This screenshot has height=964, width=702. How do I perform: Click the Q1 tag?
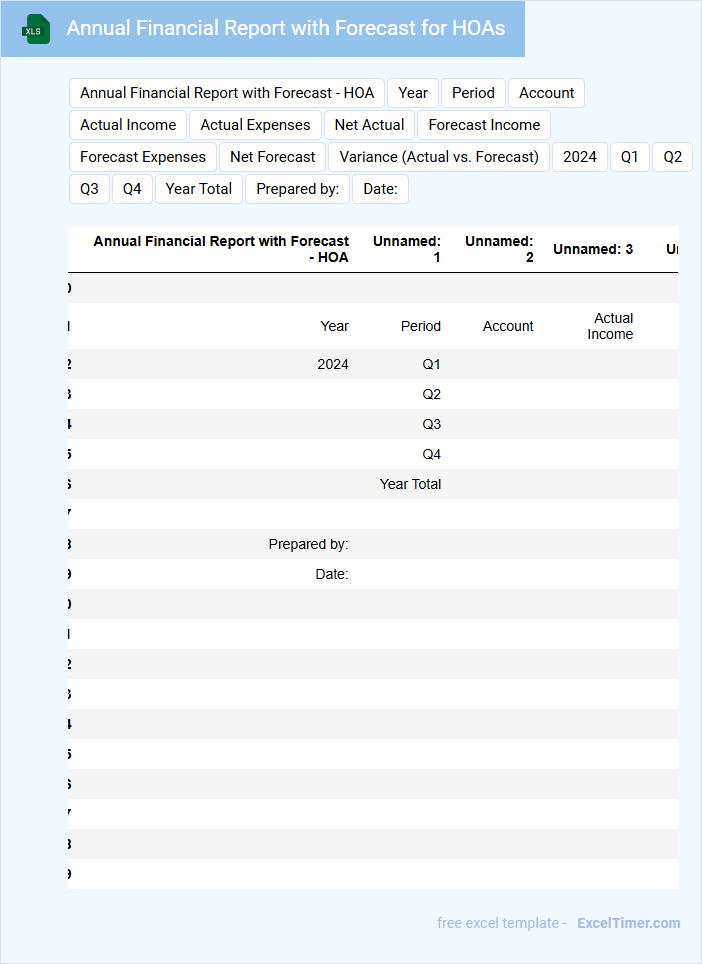coord(629,157)
